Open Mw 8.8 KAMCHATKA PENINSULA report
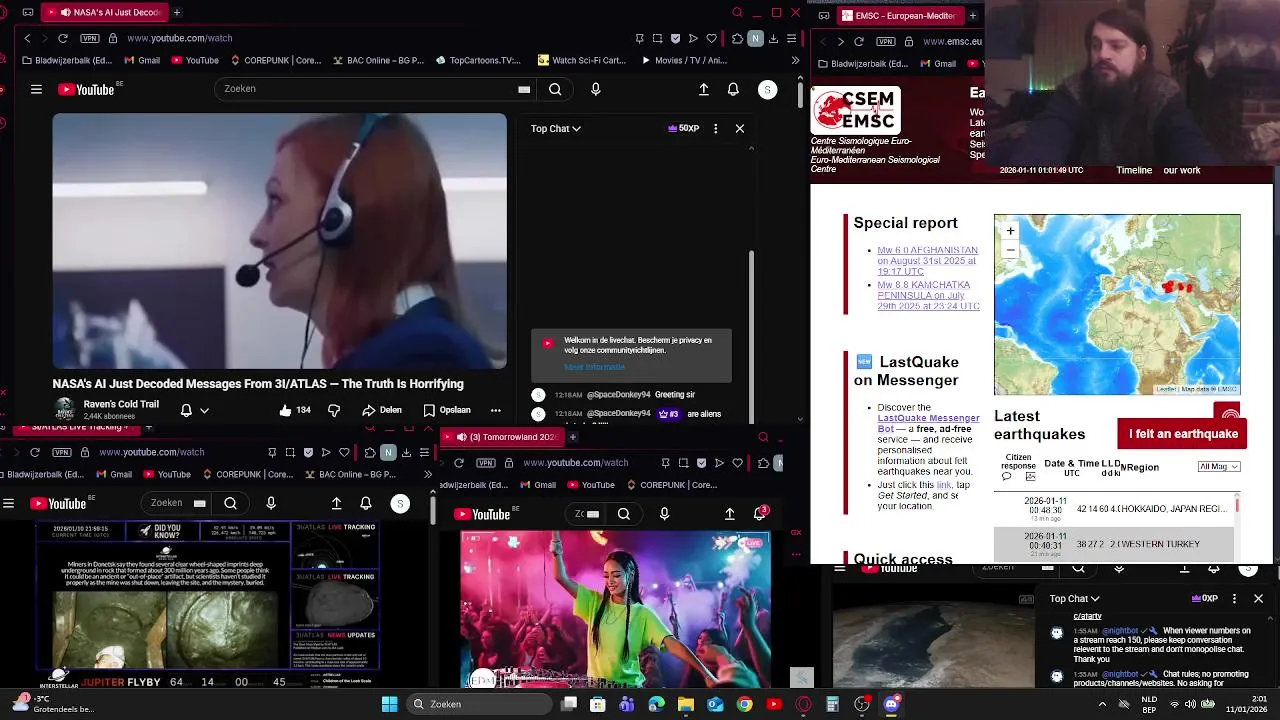 [928, 295]
